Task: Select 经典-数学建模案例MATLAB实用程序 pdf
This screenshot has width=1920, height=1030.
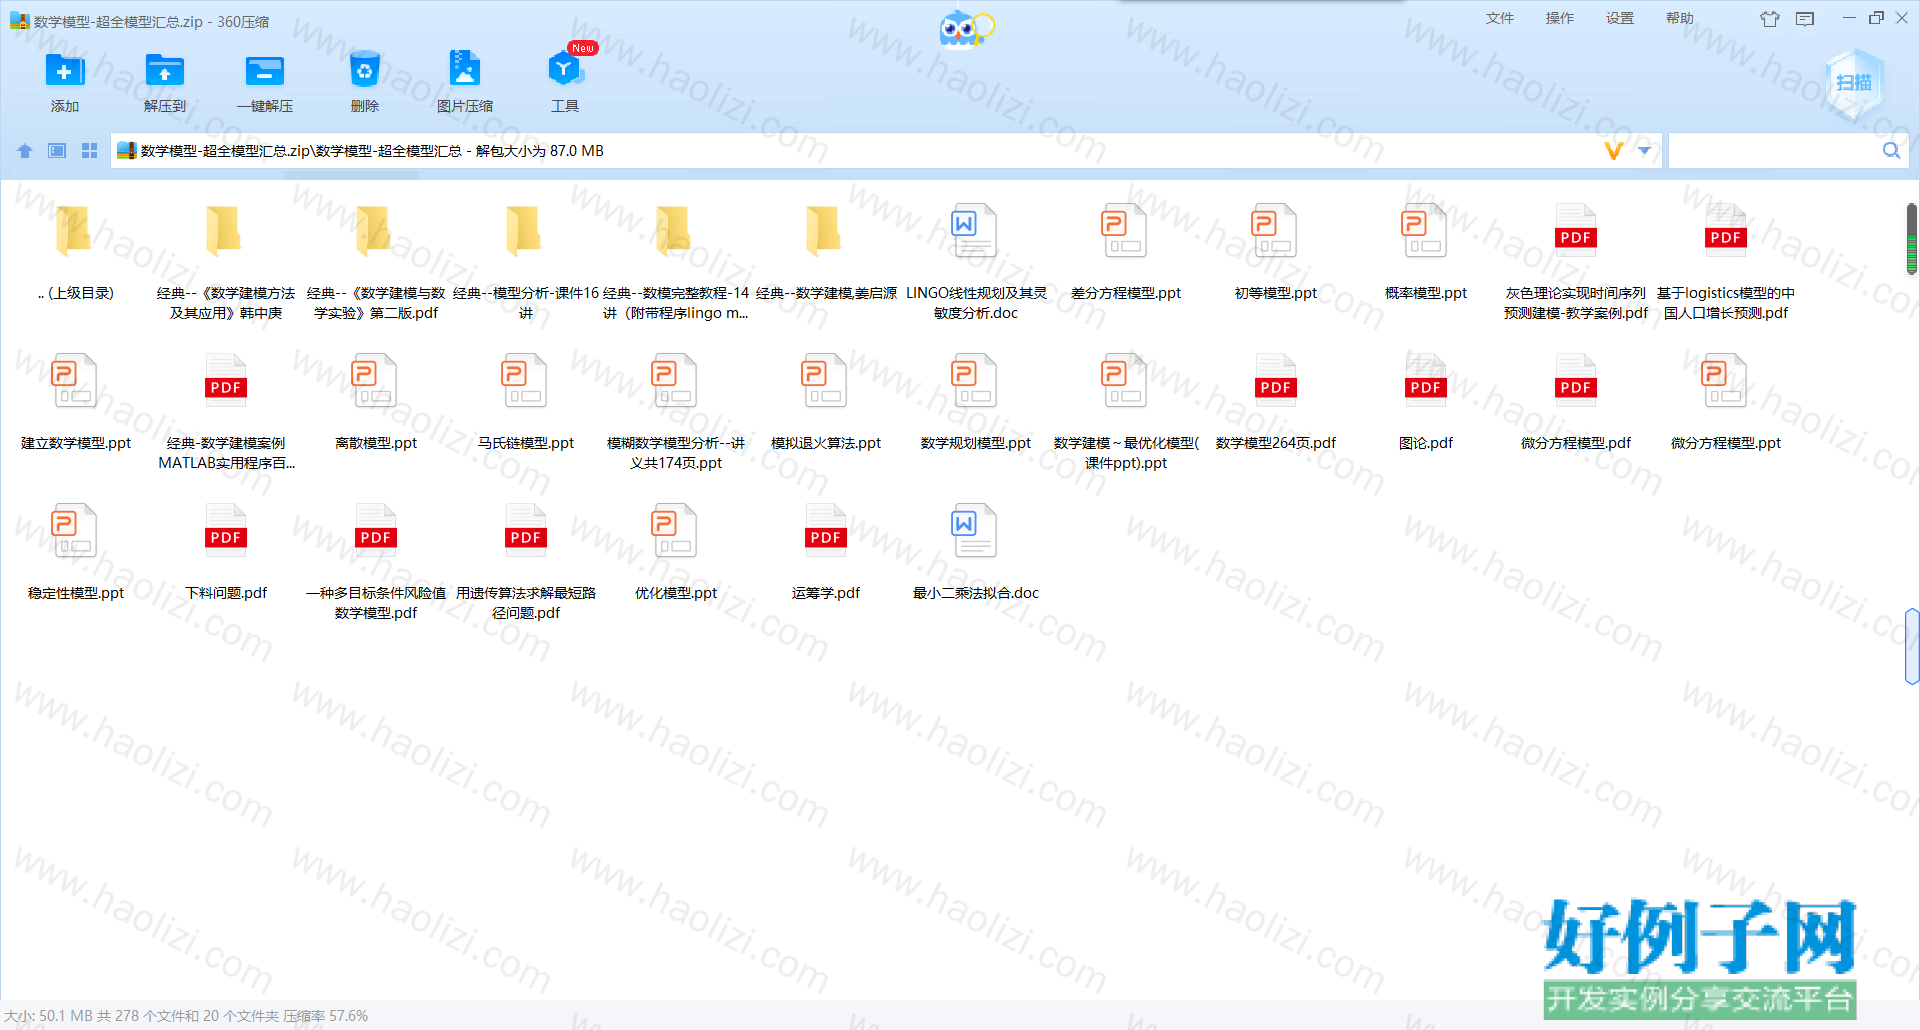Action: 226,412
